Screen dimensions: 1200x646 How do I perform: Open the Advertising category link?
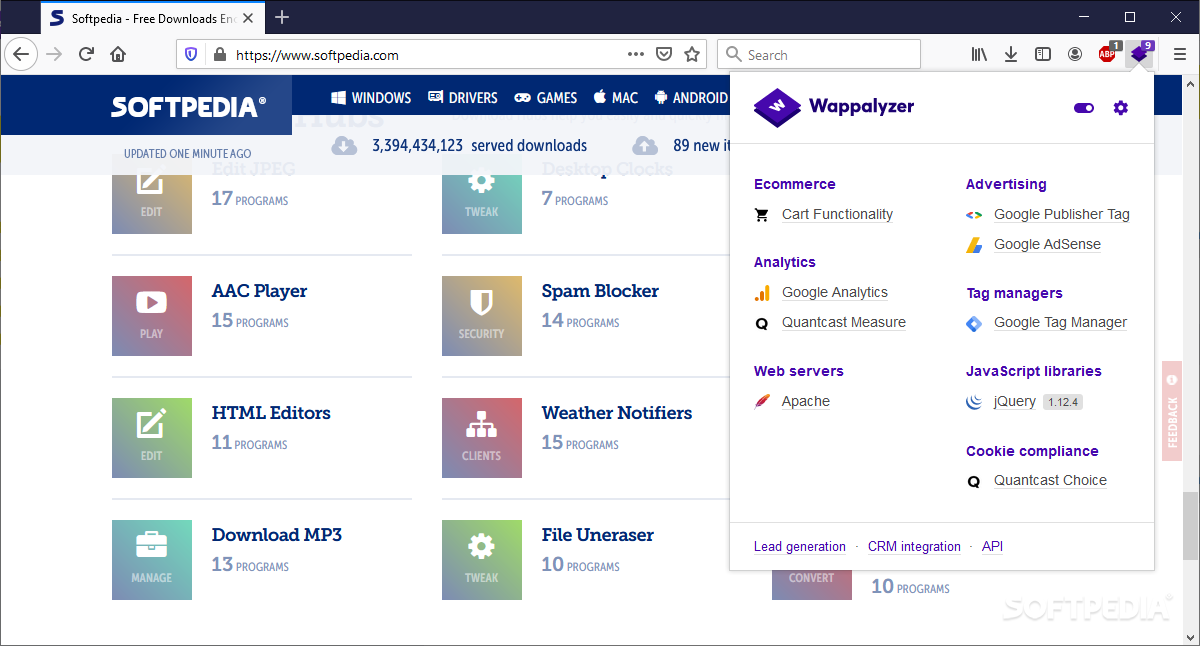coord(1006,184)
